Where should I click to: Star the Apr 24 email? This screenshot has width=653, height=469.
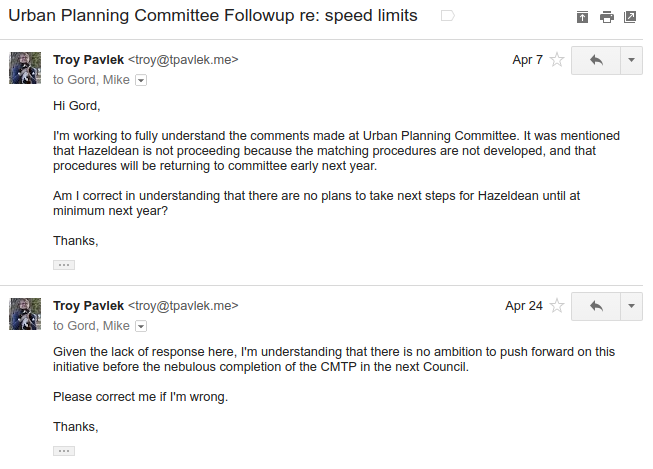(x=557, y=306)
